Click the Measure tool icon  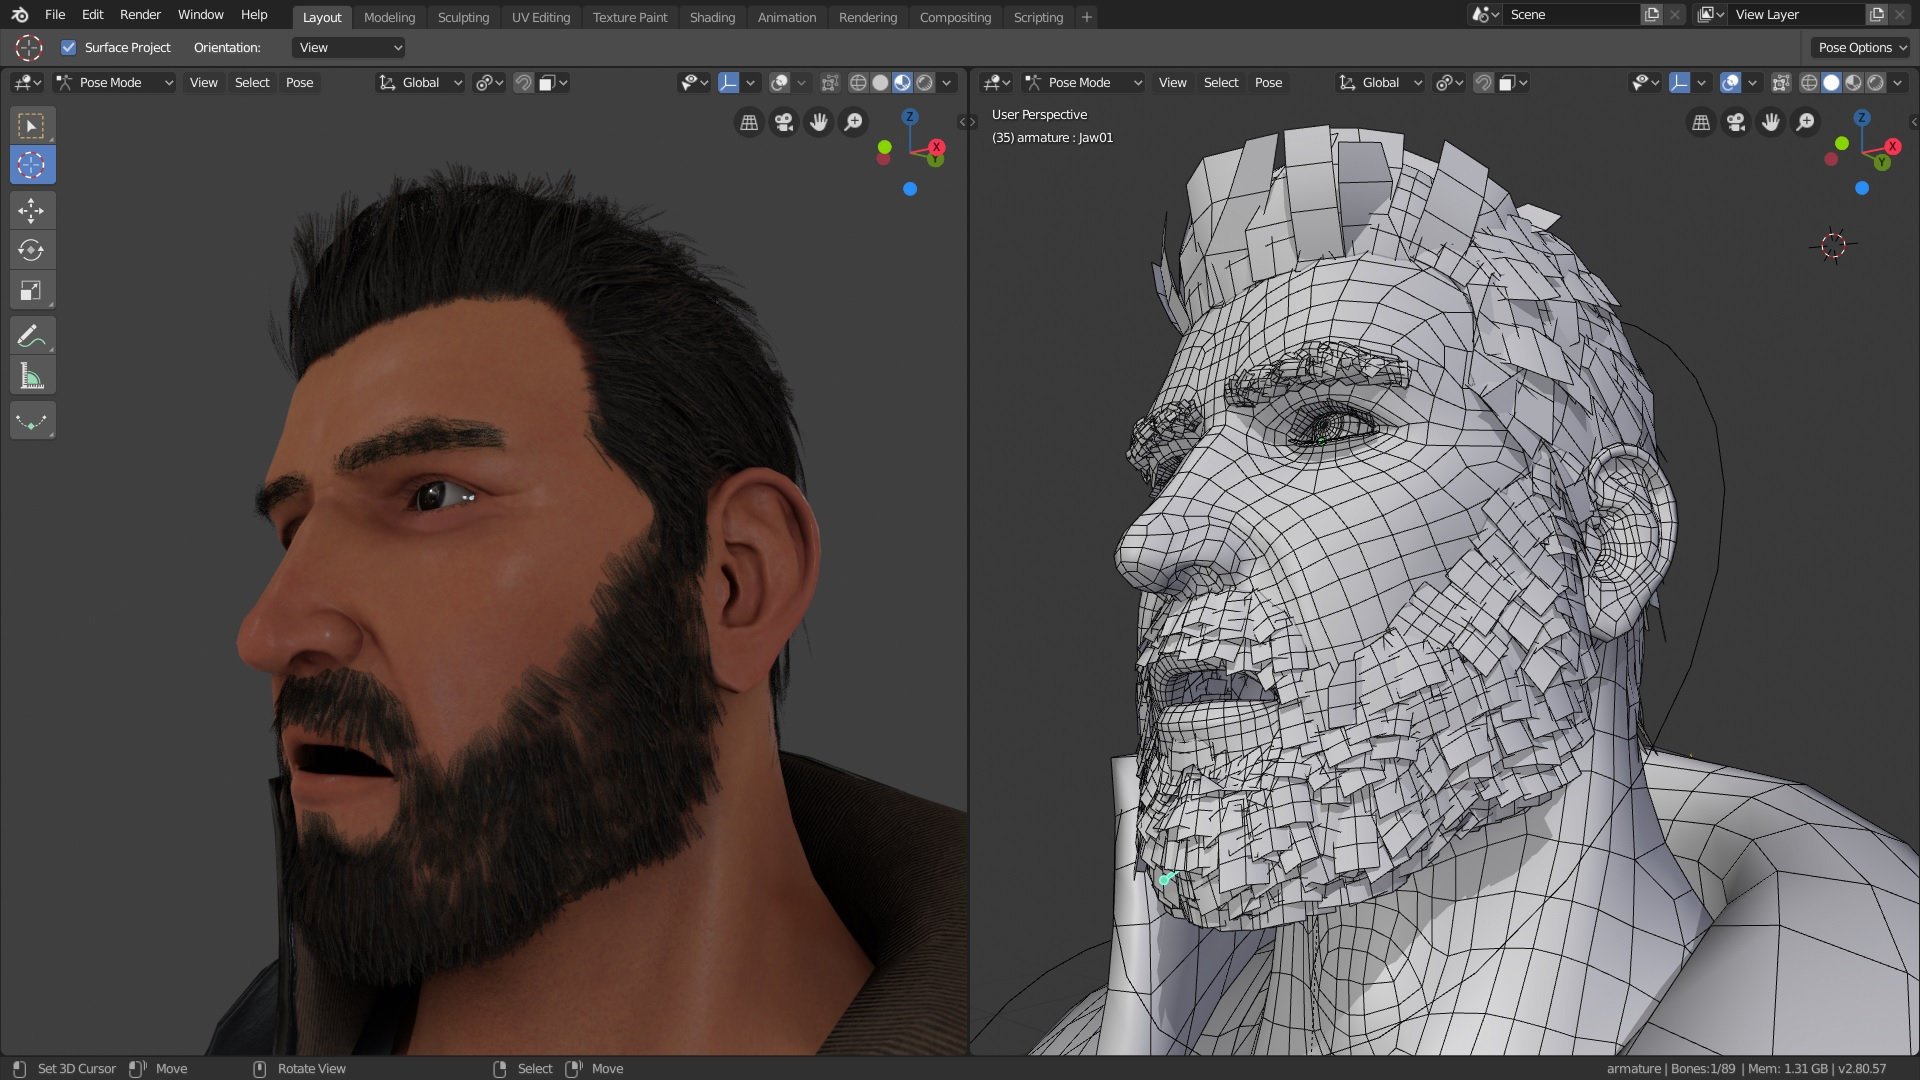click(x=32, y=376)
